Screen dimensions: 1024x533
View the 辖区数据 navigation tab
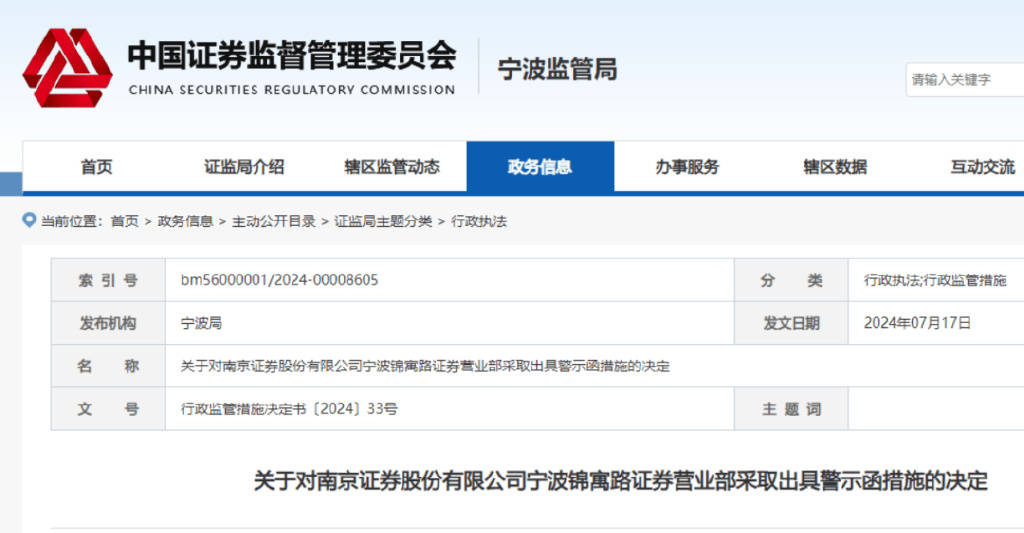pos(835,167)
